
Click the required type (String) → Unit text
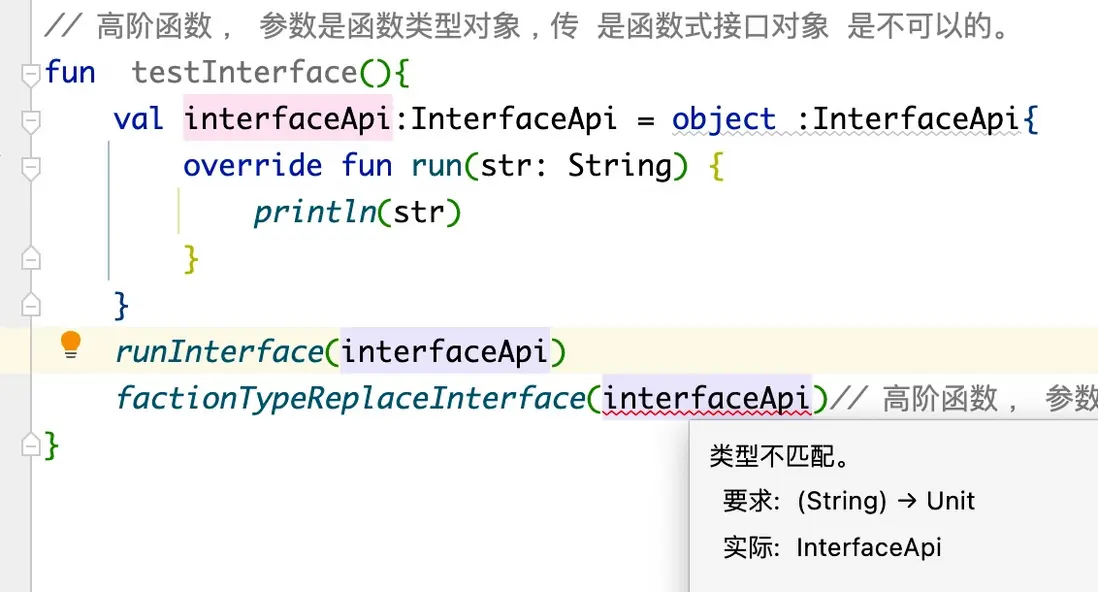tap(885, 502)
